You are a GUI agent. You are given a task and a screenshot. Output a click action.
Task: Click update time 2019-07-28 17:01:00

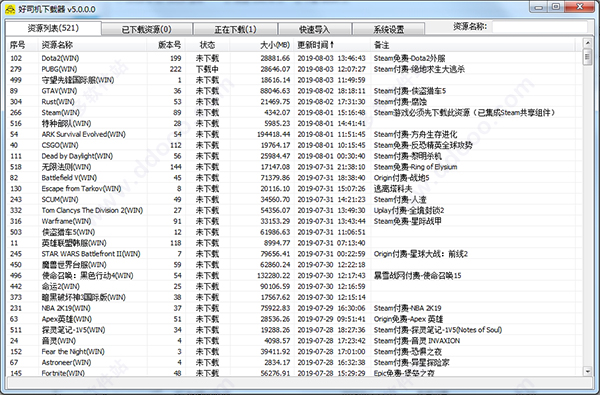click(331, 352)
